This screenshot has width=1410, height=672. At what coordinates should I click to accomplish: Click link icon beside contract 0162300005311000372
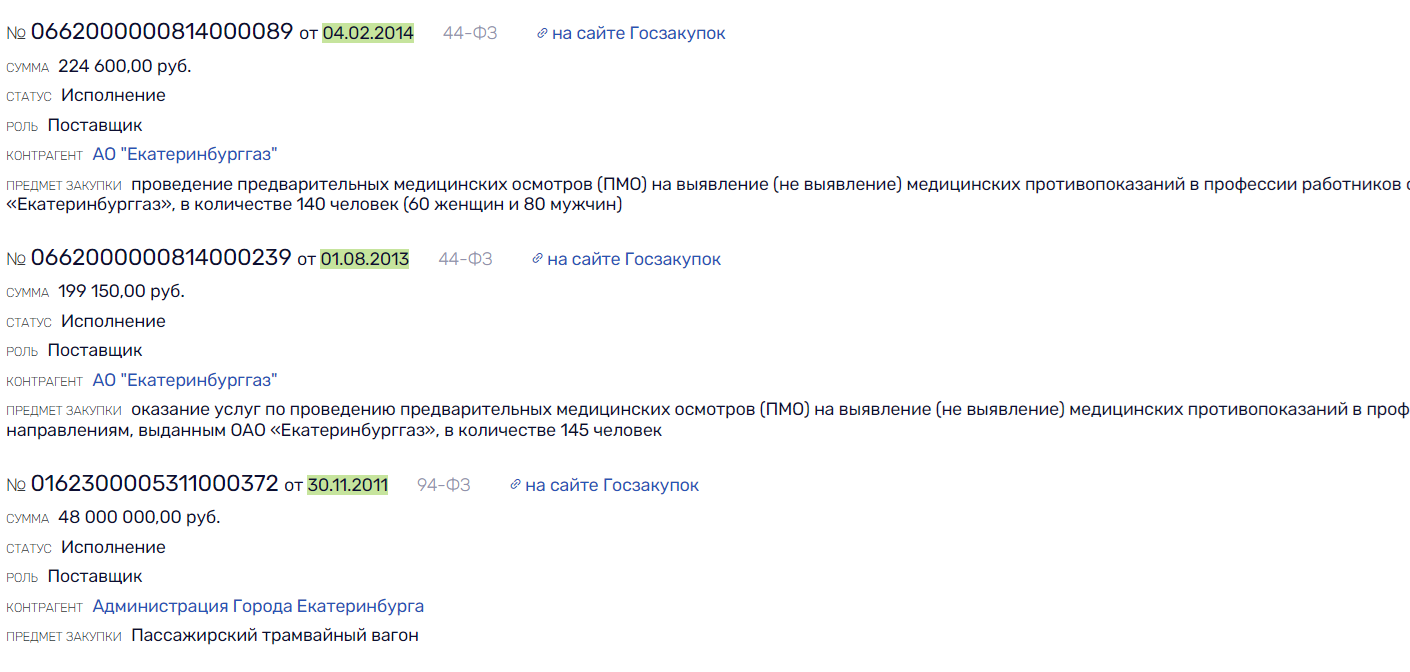pos(515,486)
